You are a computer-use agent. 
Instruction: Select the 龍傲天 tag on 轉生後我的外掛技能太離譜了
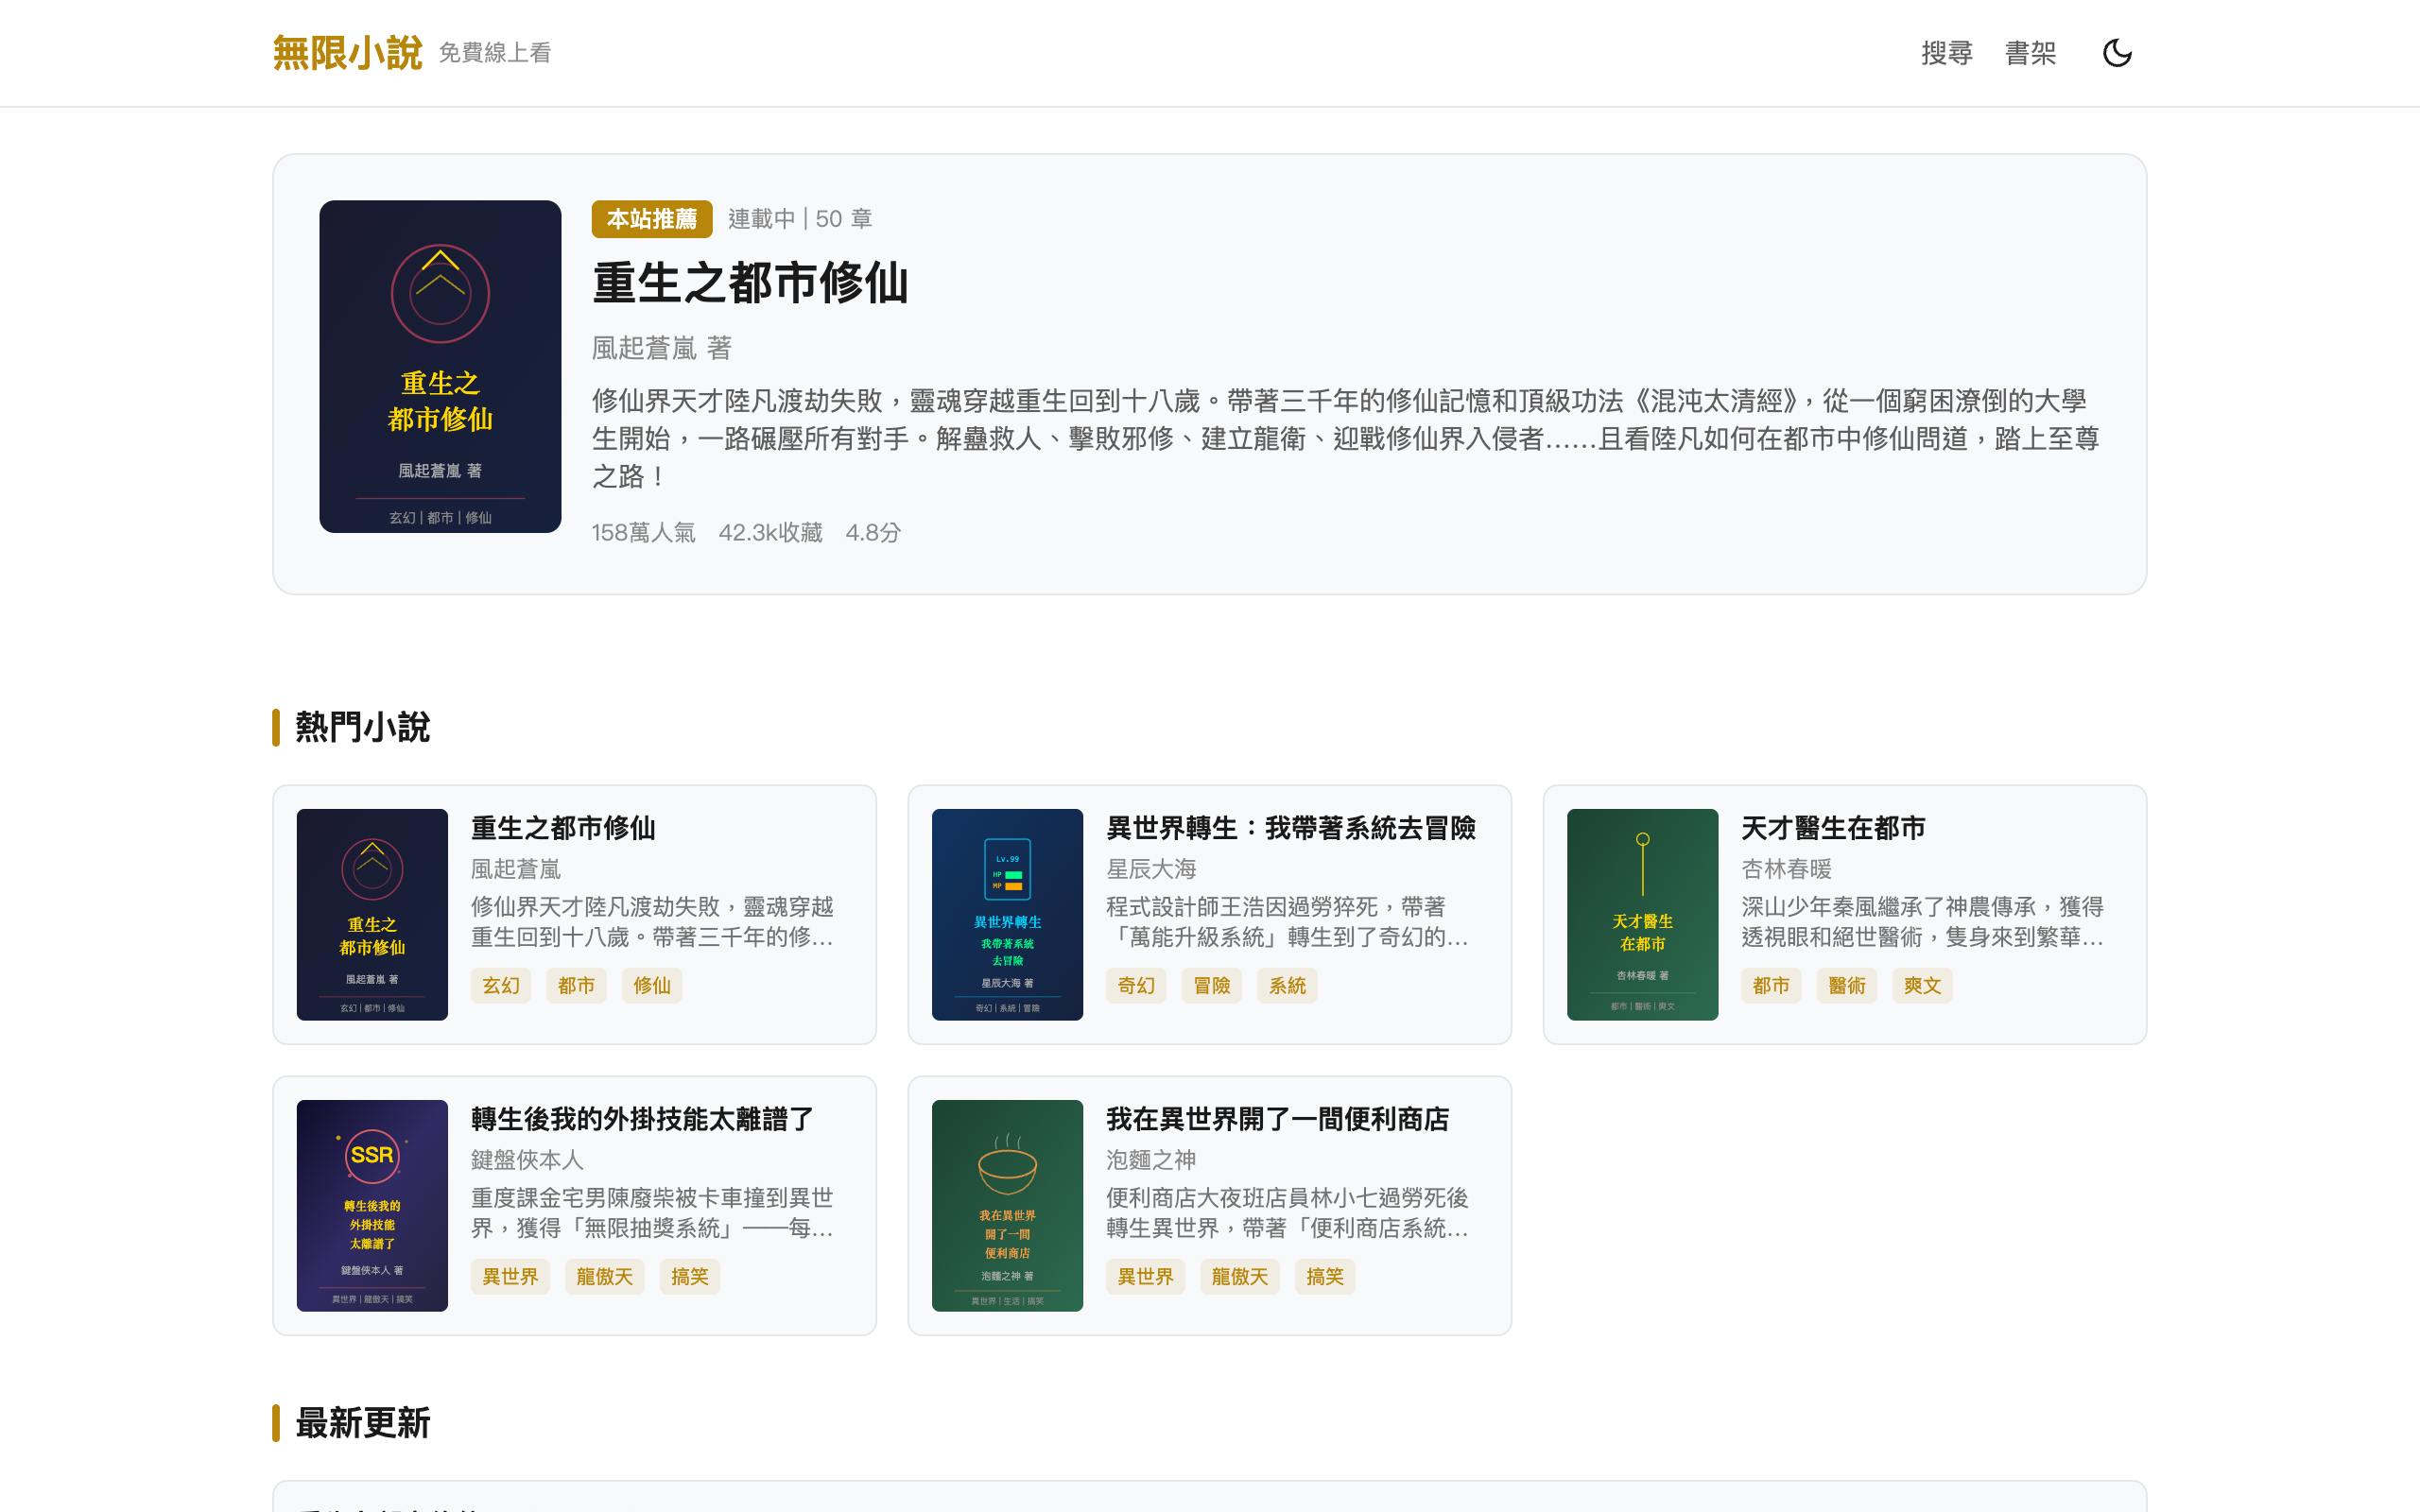(604, 1276)
